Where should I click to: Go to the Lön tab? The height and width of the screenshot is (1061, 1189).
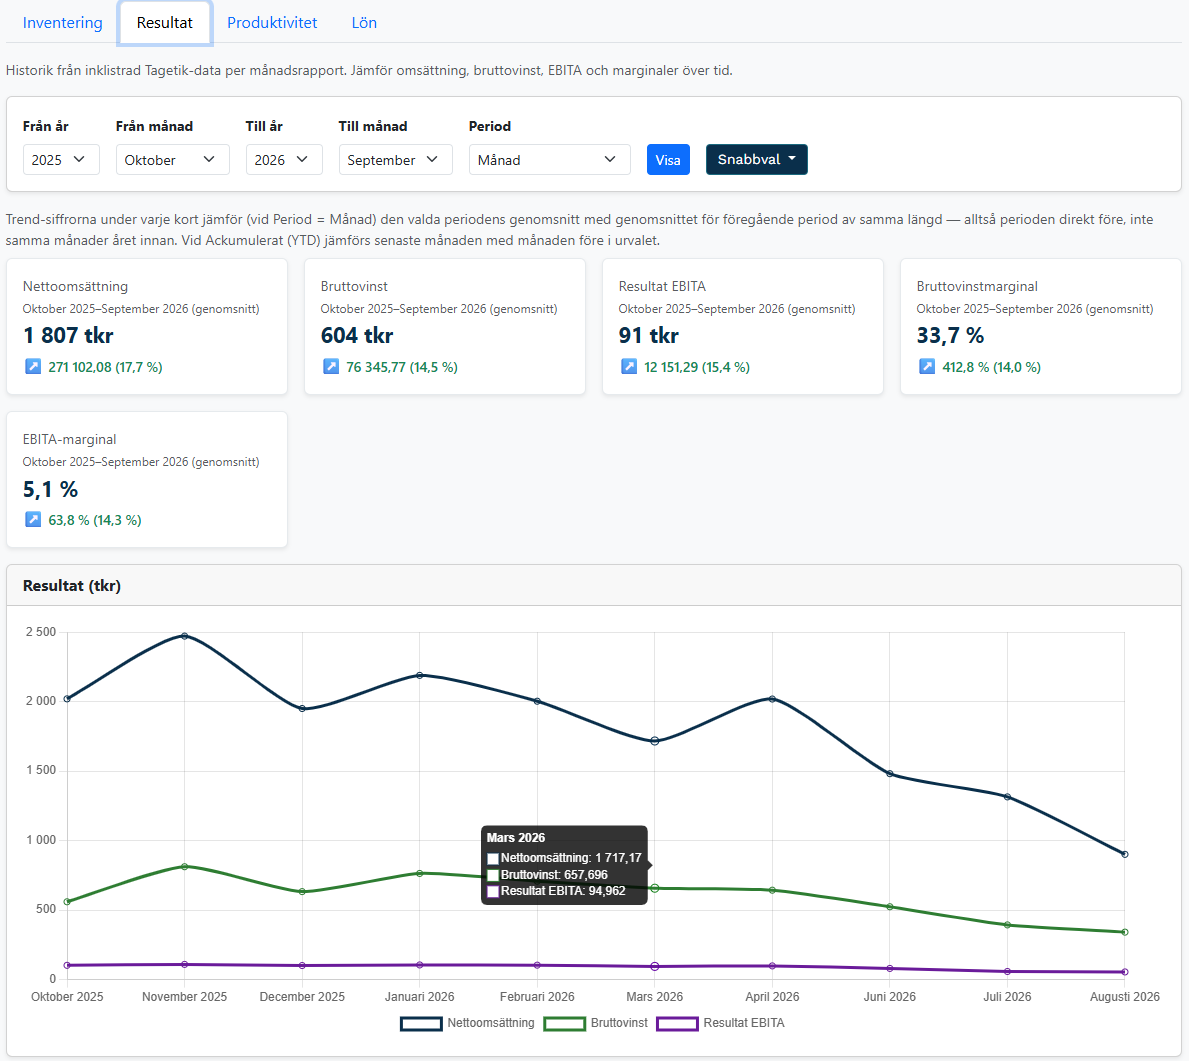pos(364,23)
